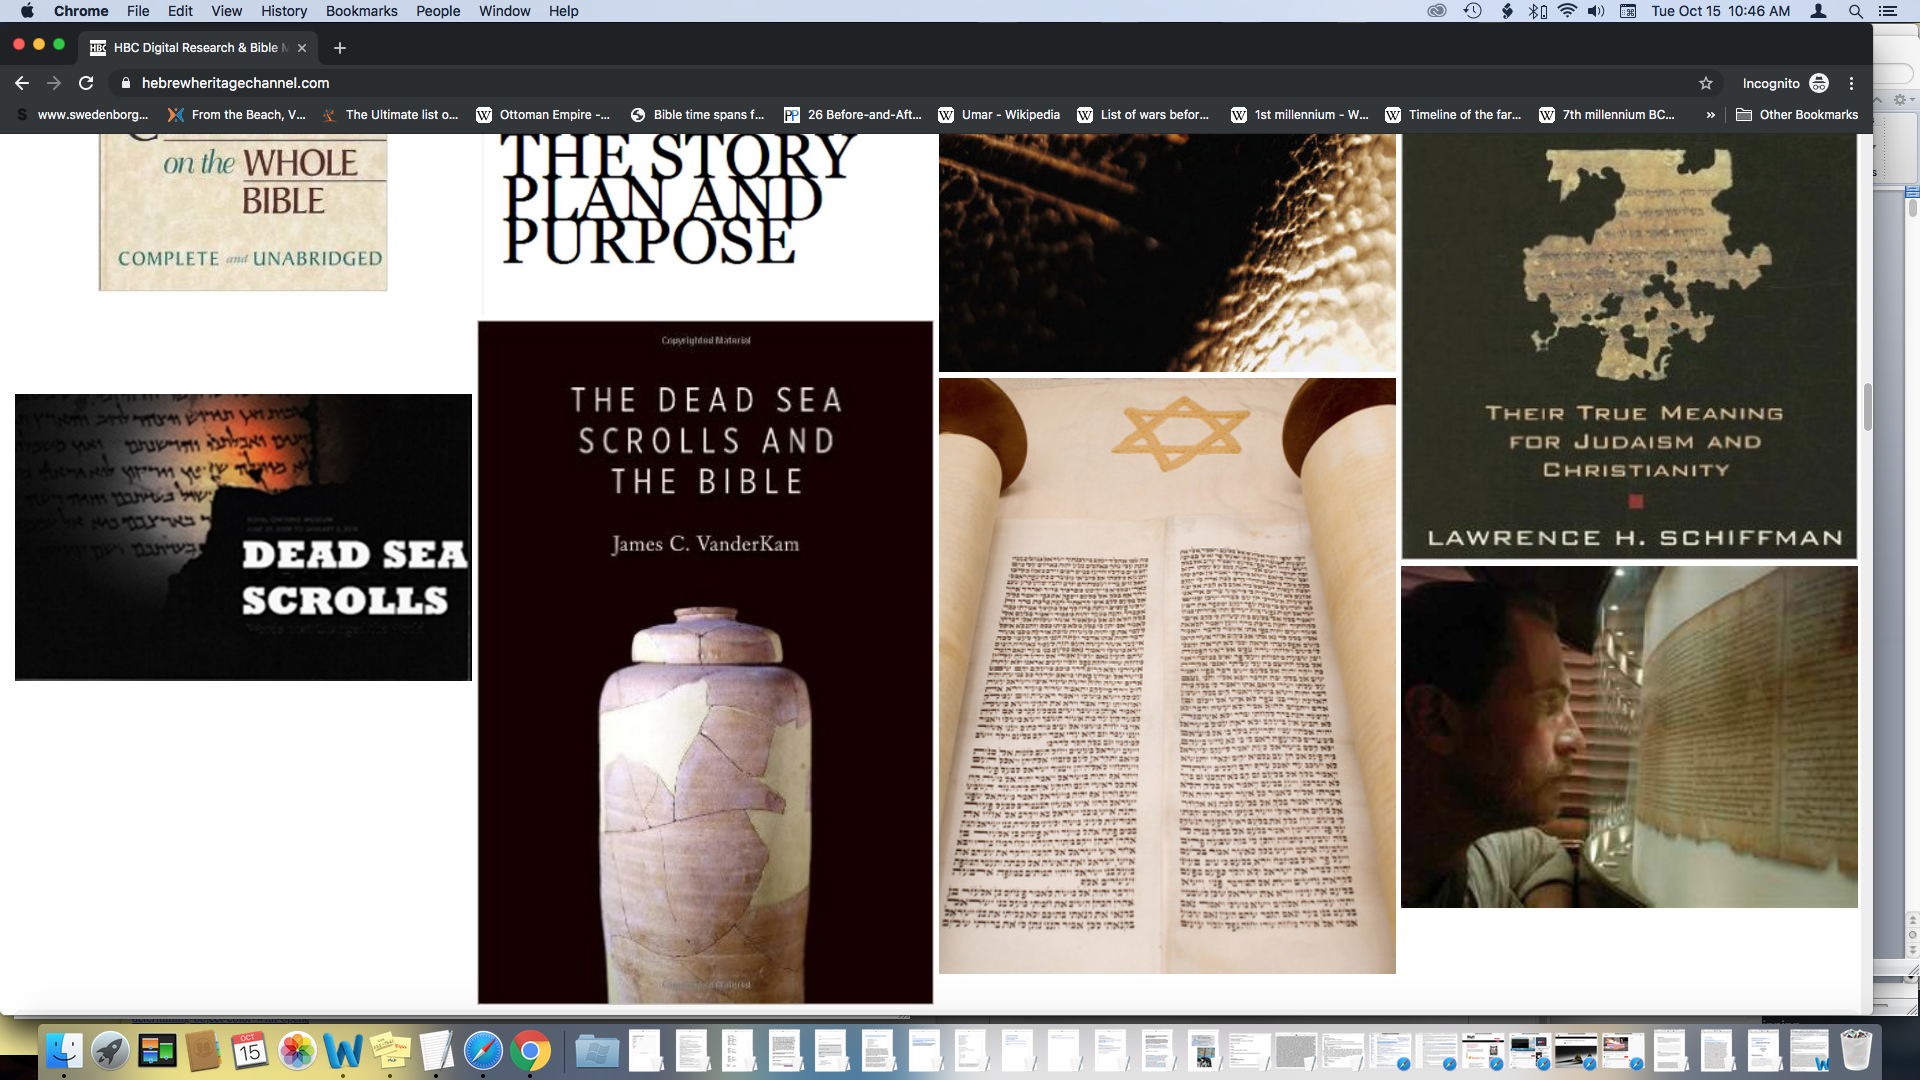Open the man viewing scroll photo
The width and height of the screenshot is (1920, 1080).
tap(1629, 737)
